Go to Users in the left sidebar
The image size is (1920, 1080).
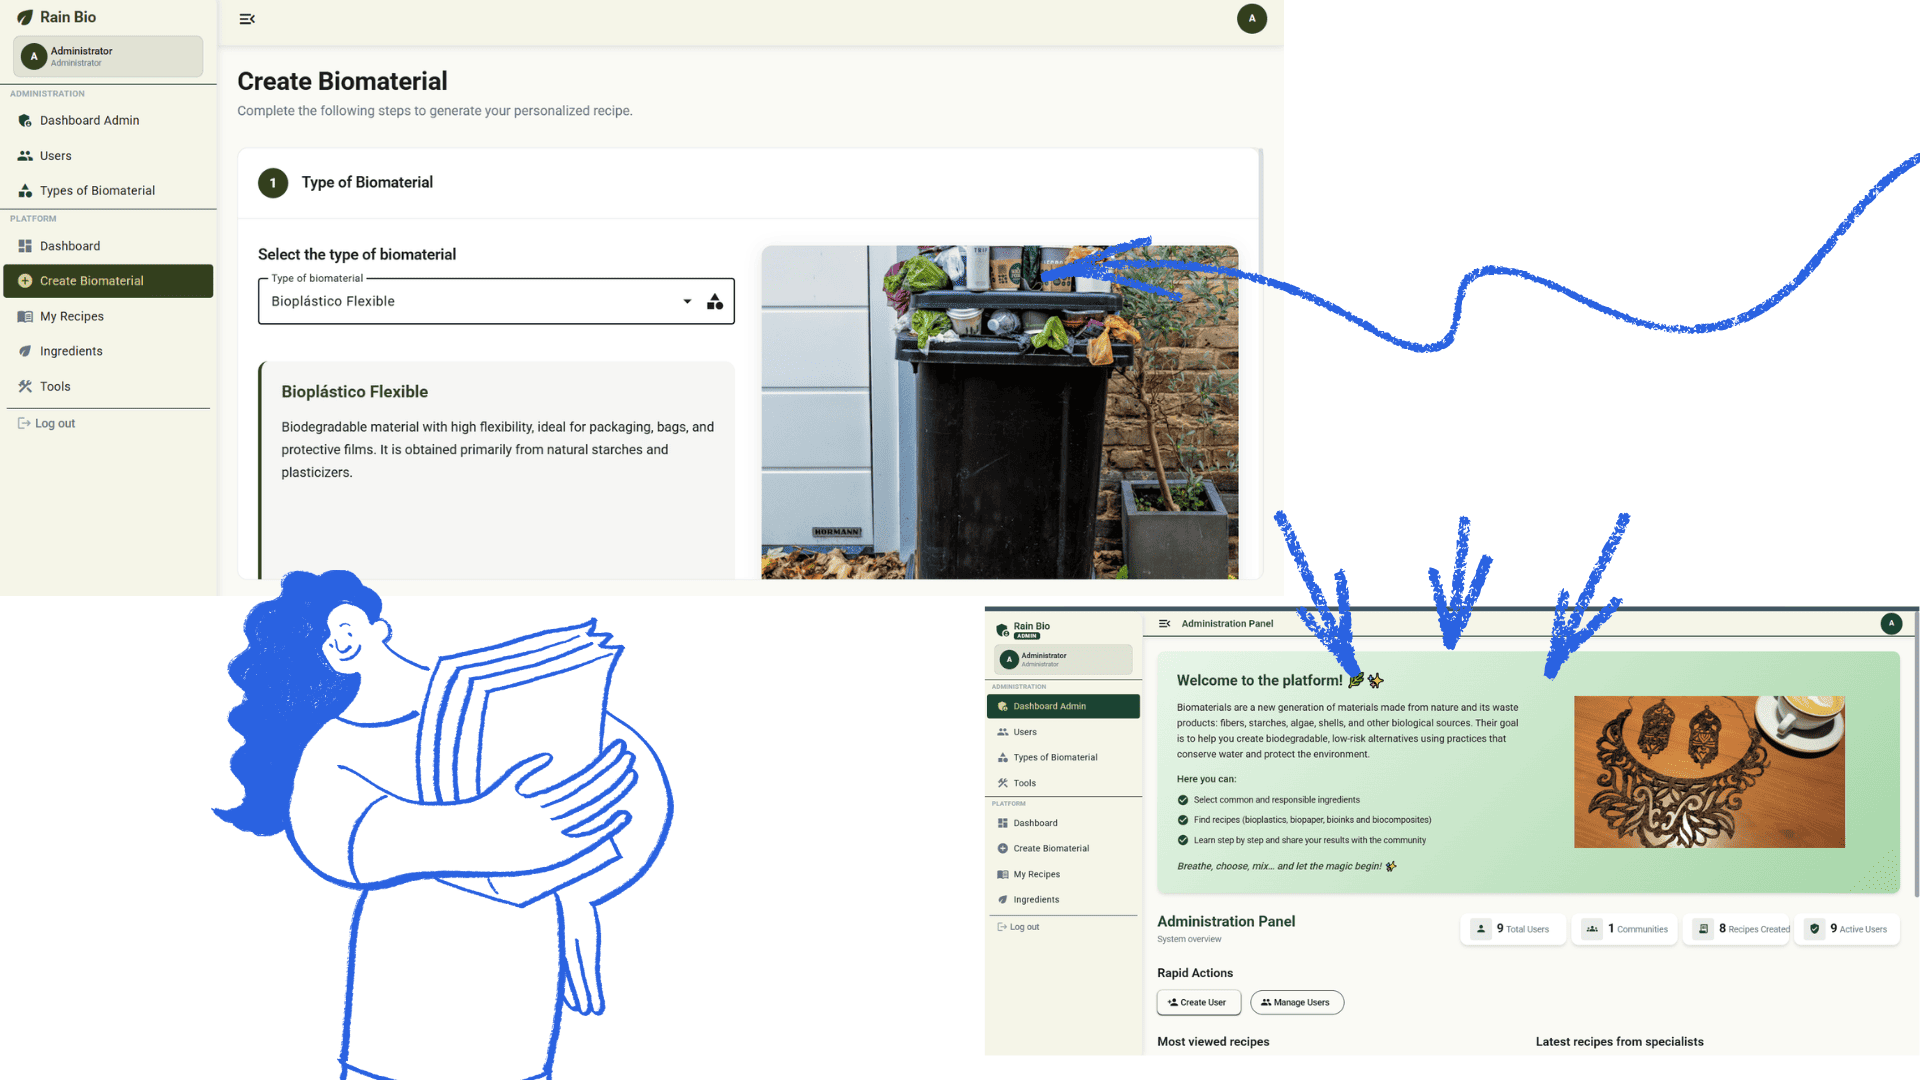[108, 156]
